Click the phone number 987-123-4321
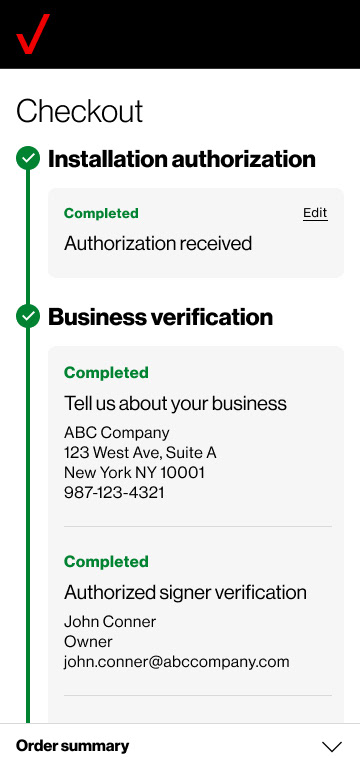 pyautogui.click(x=114, y=493)
